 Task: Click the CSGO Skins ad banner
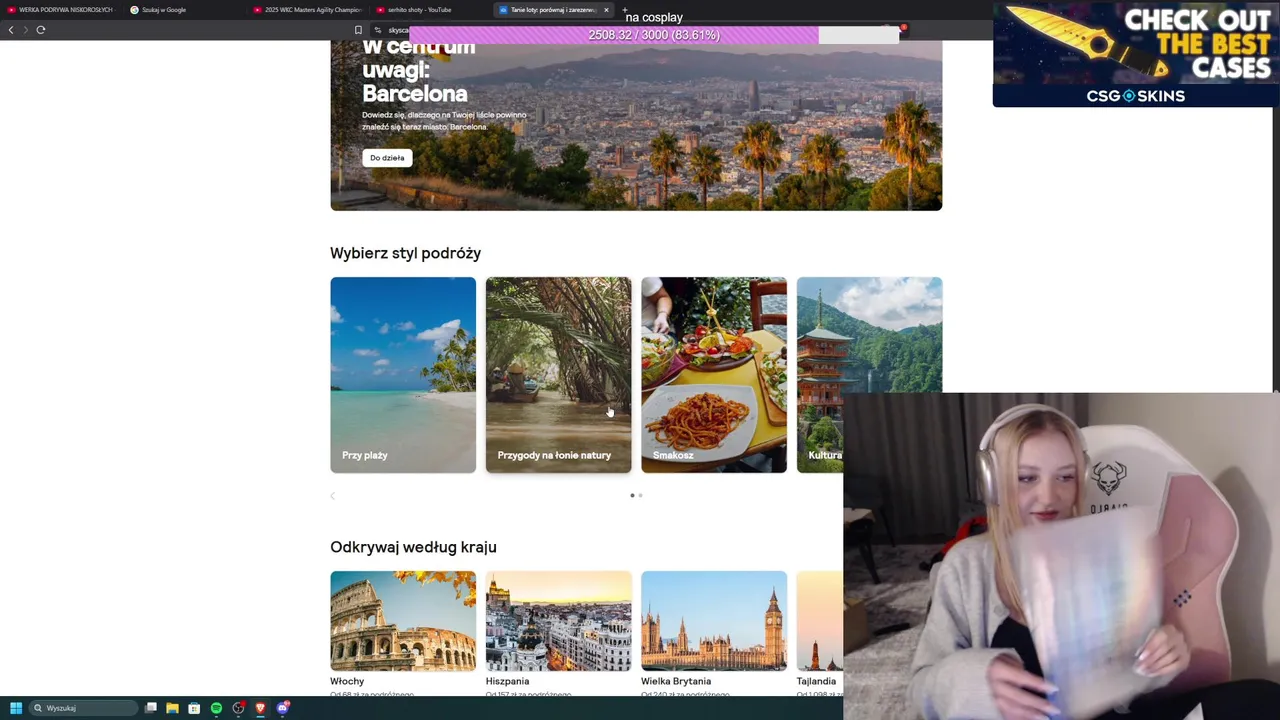(x=1135, y=54)
